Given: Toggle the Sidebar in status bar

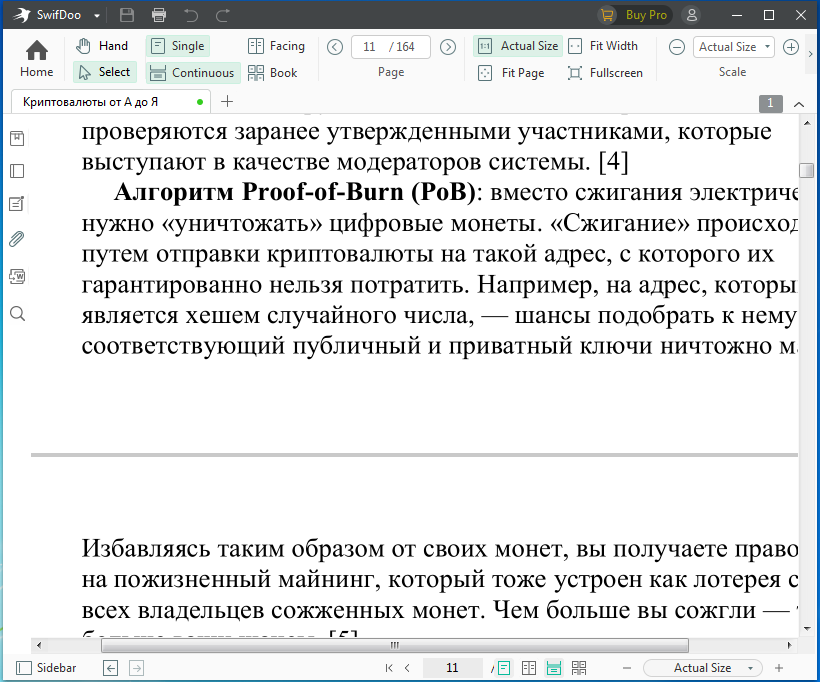Looking at the screenshot, I should point(46,668).
